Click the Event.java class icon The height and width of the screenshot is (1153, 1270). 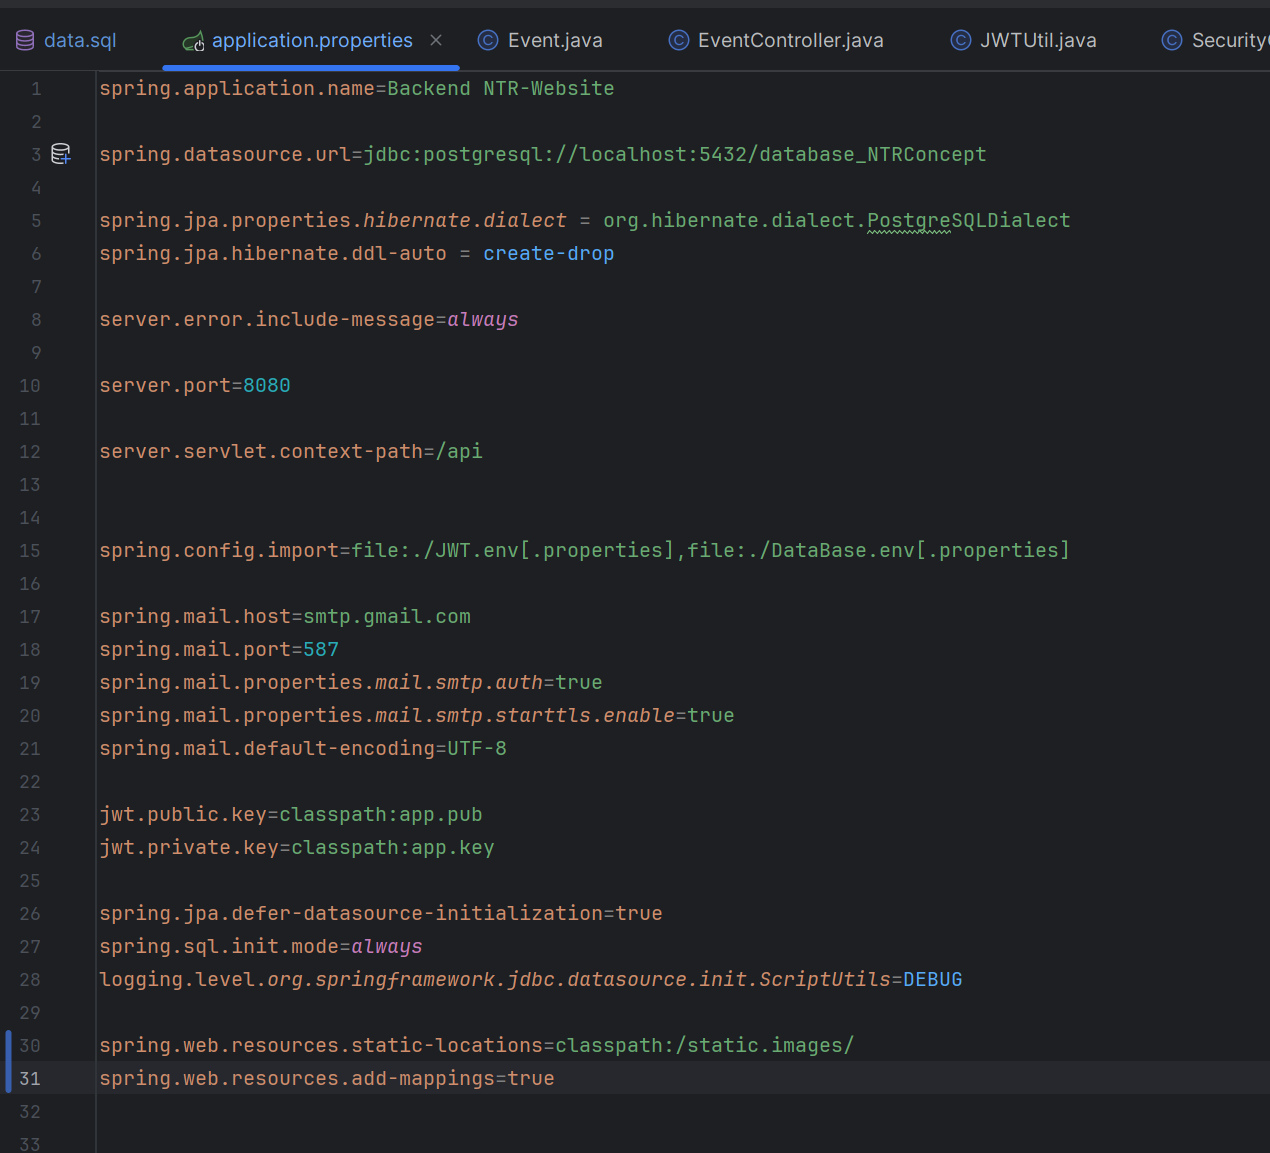[488, 40]
